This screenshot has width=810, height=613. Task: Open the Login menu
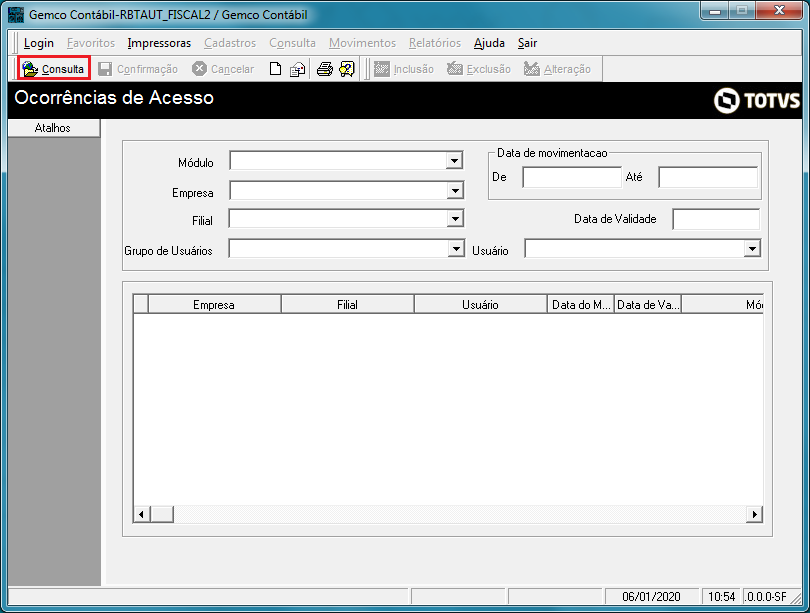coord(39,43)
